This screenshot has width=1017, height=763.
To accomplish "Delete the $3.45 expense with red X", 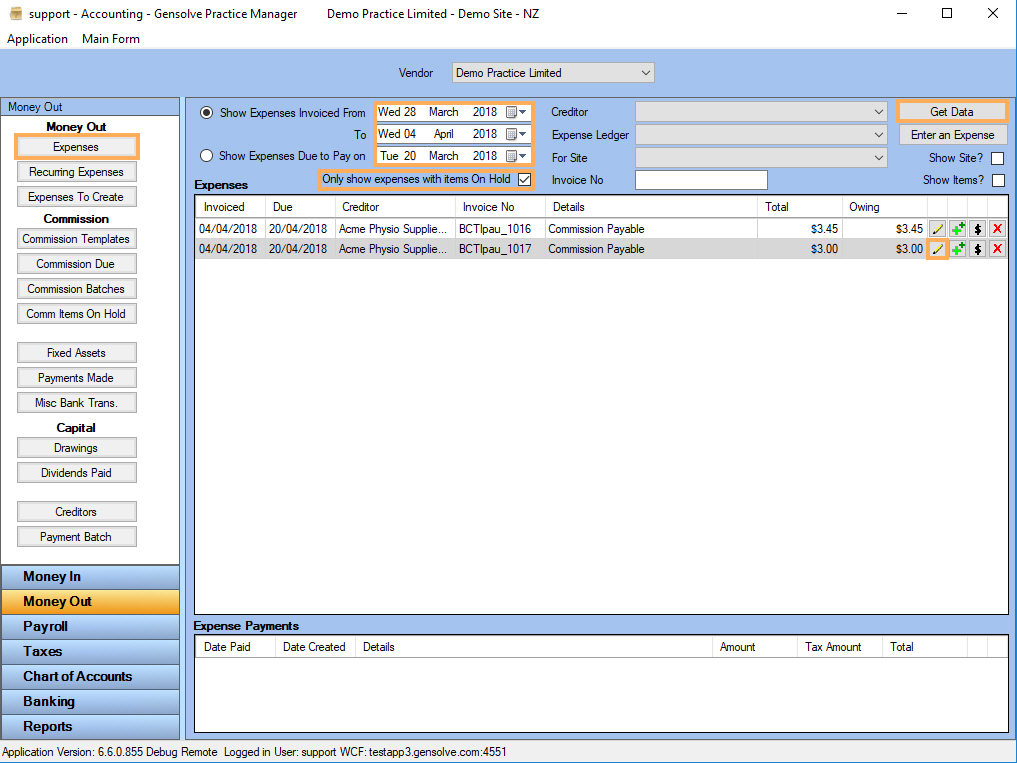I will pyautogui.click(x=997, y=229).
